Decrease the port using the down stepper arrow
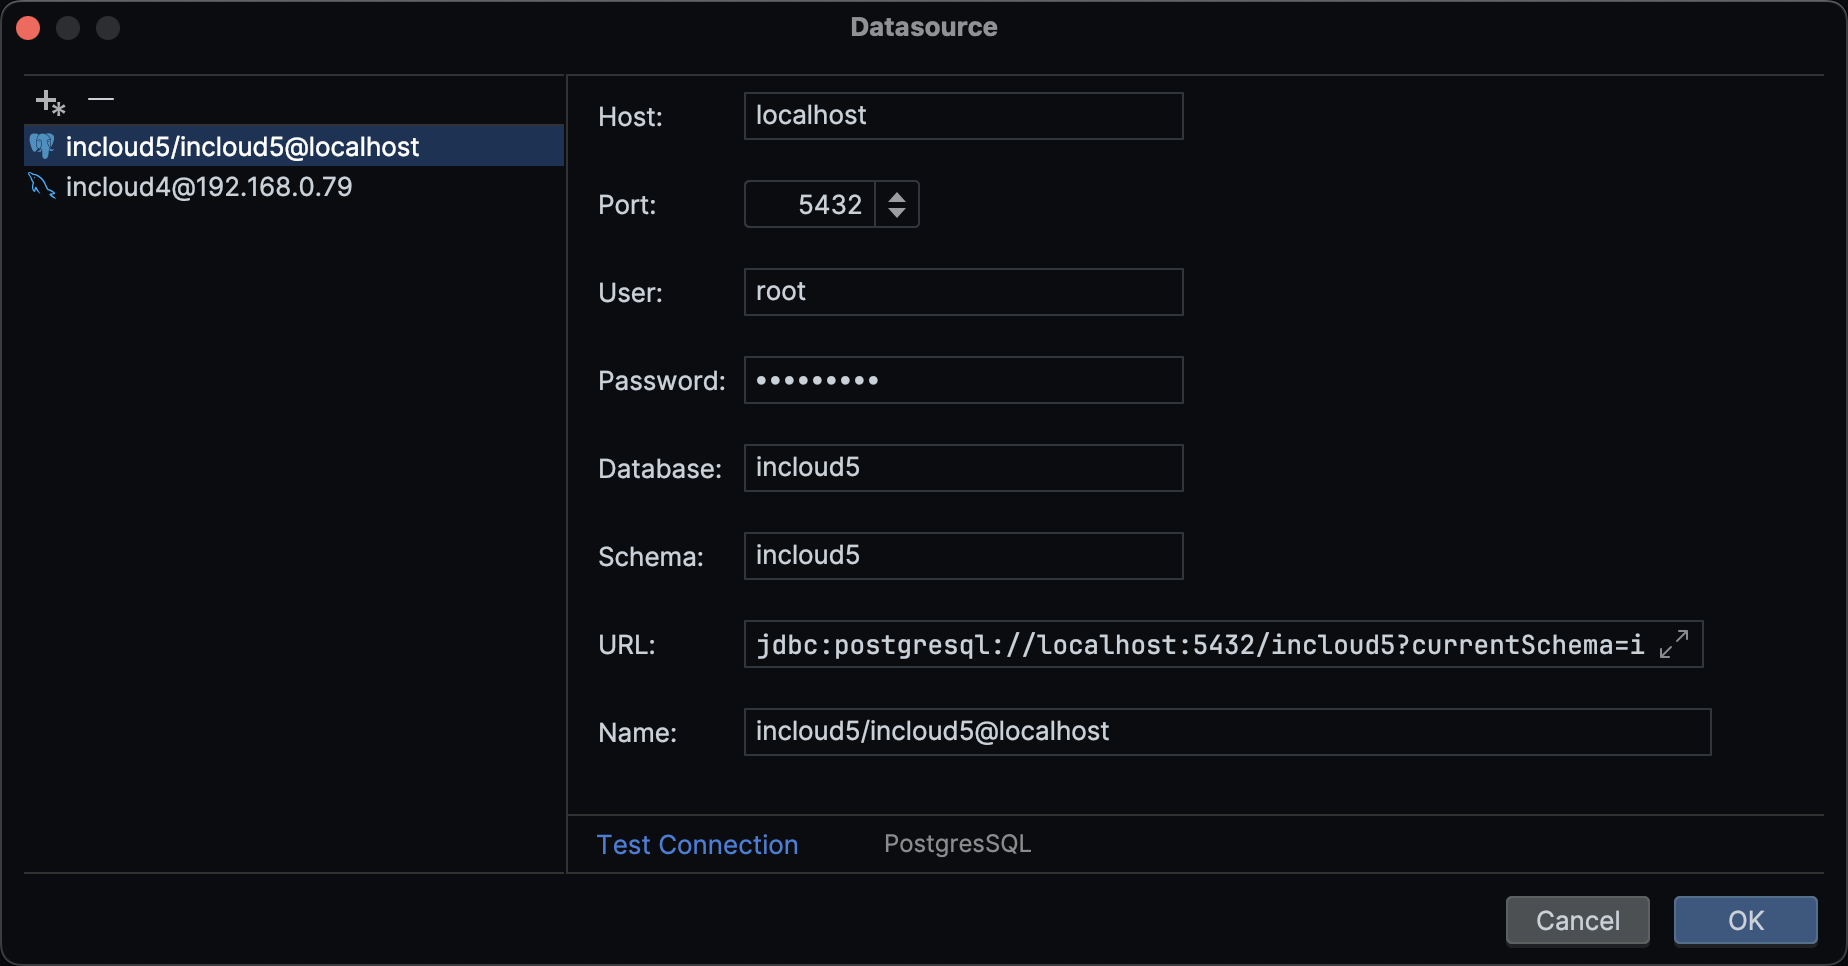Image resolution: width=1848 pixels, height=966 pixels. pyautogui.click(x=897, y=213)
